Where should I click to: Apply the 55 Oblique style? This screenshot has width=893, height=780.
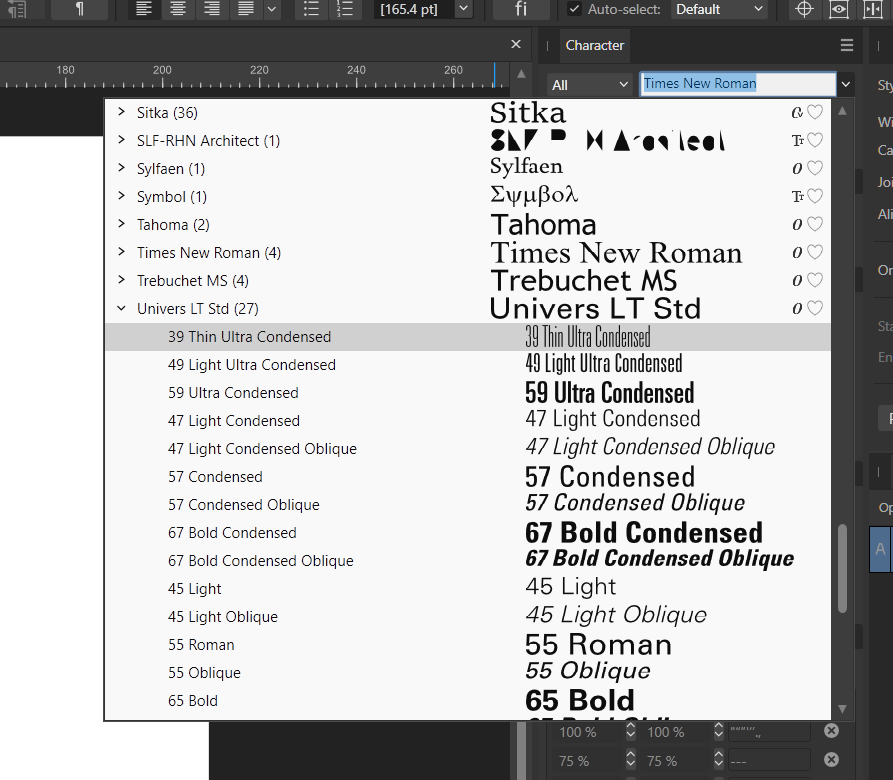pos(468,672)
